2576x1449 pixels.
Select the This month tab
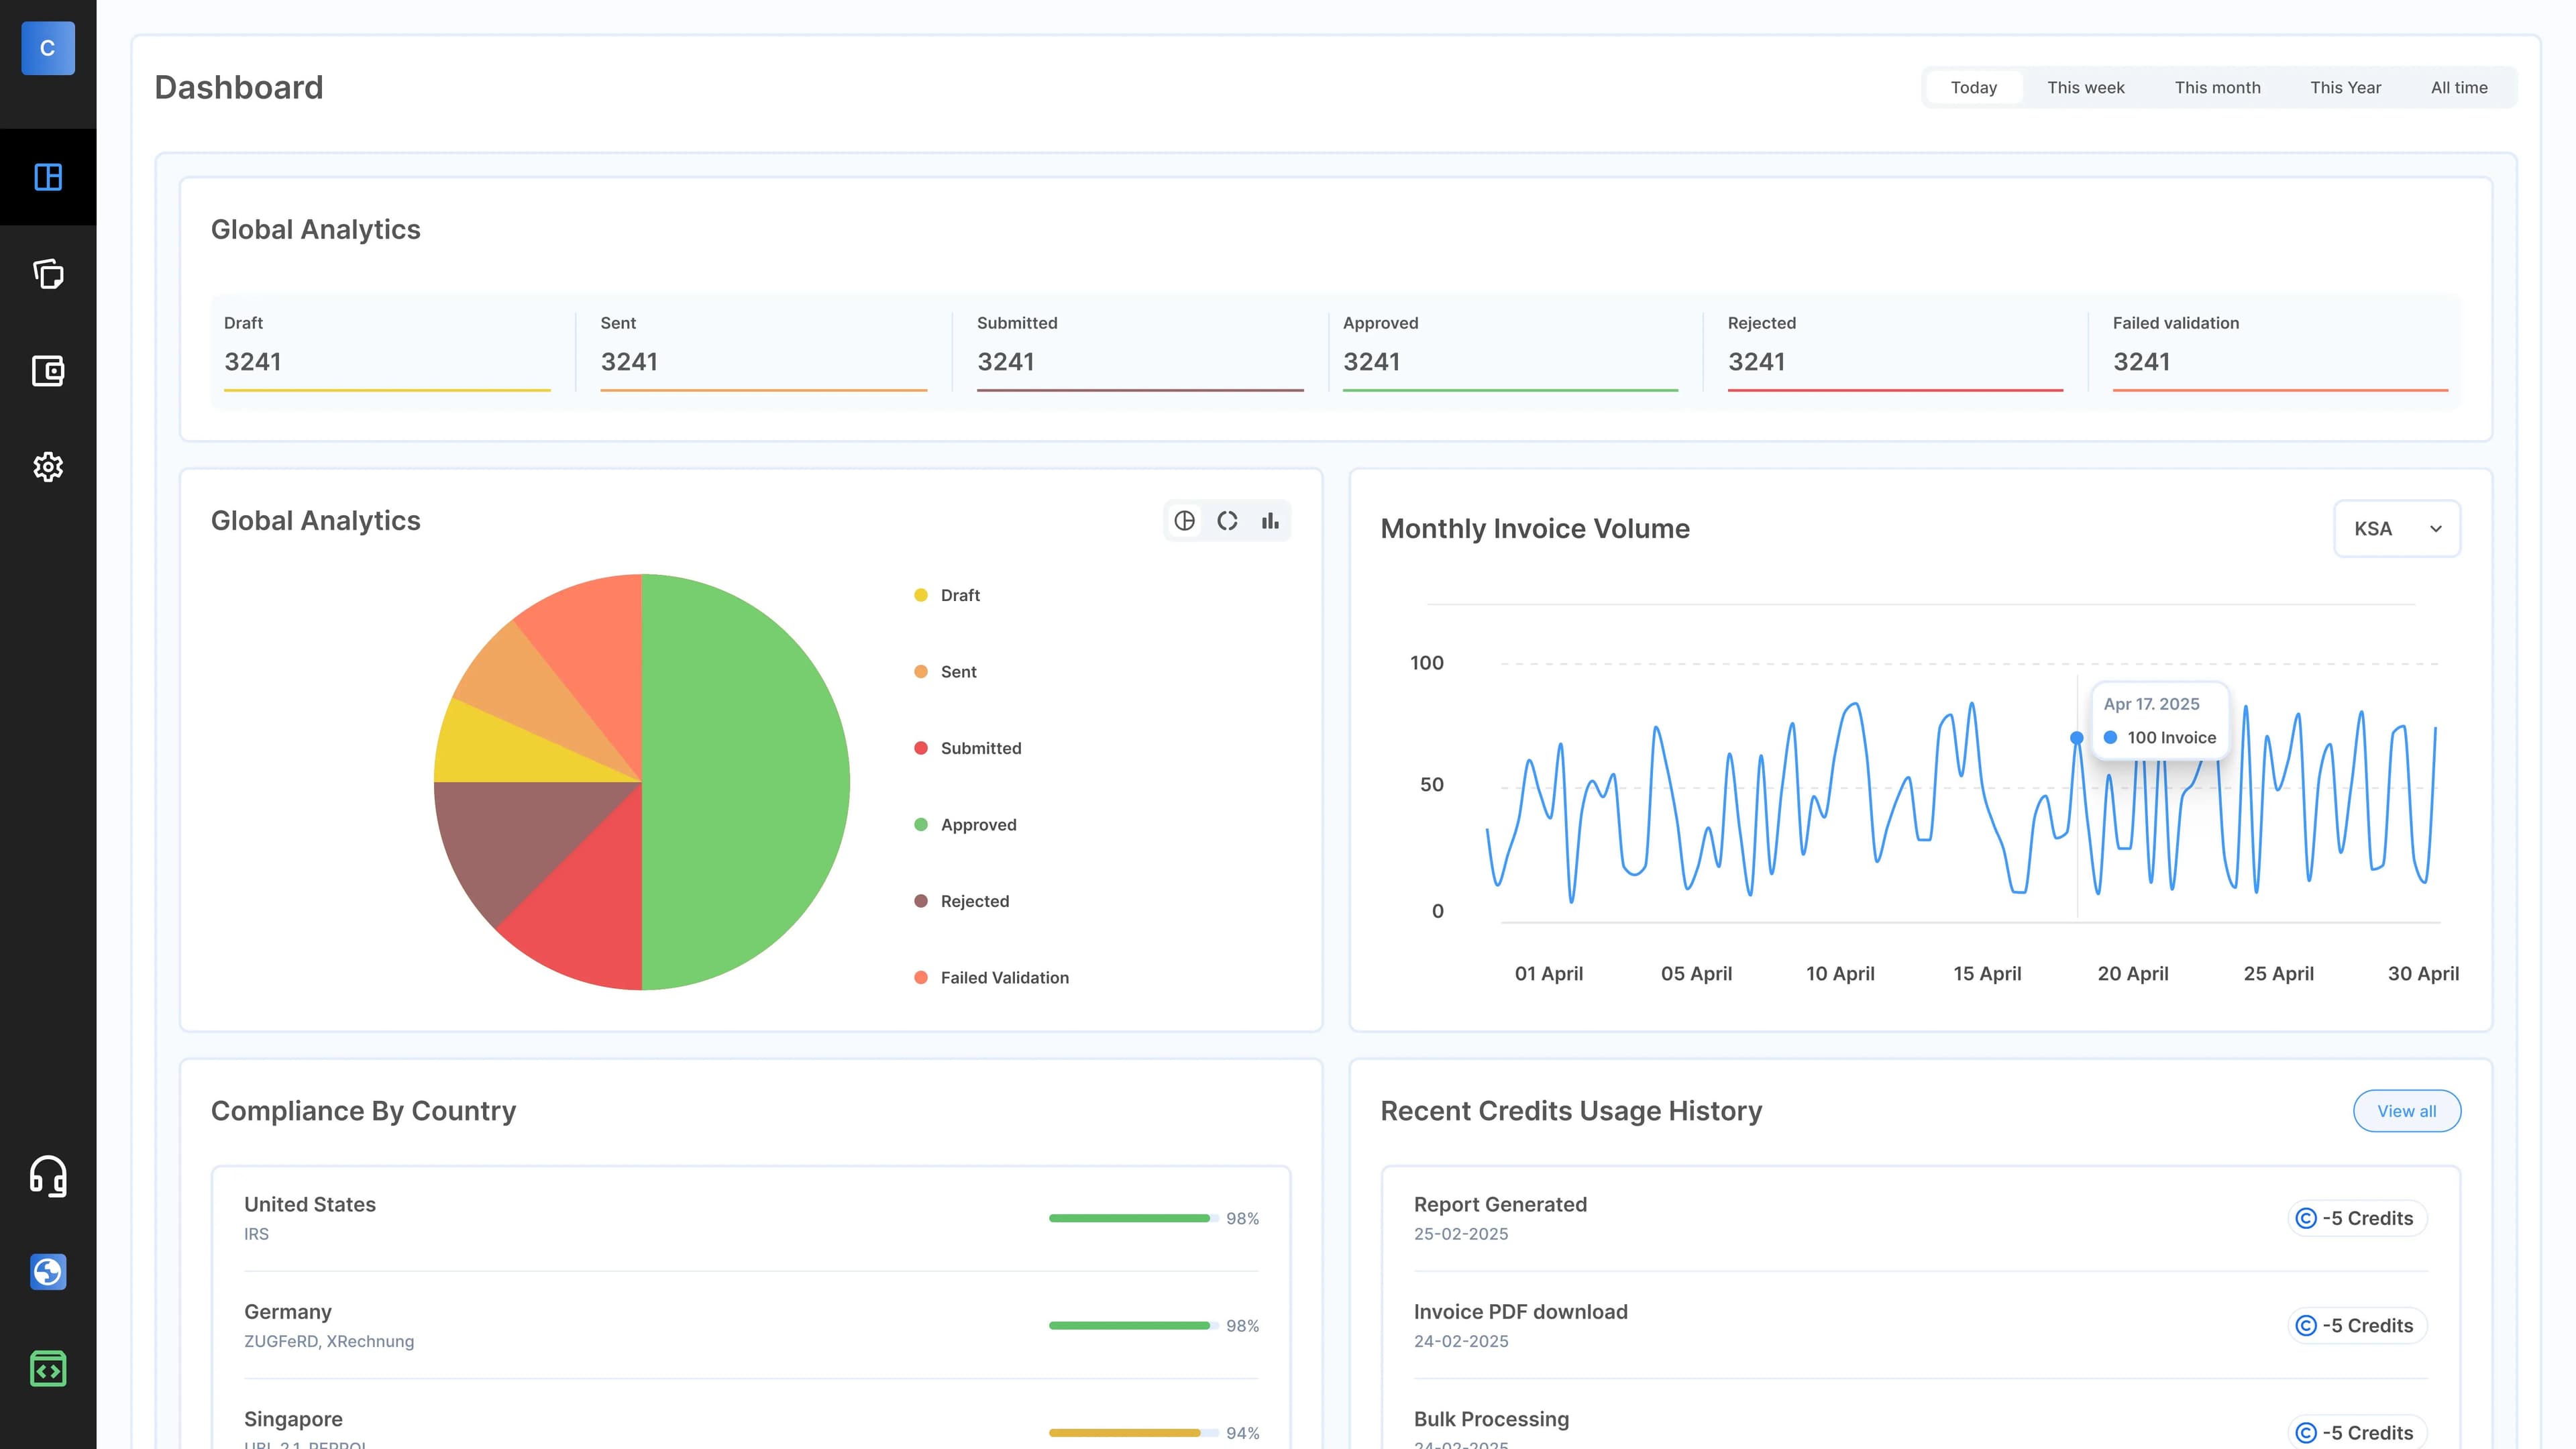[2217, 88]
